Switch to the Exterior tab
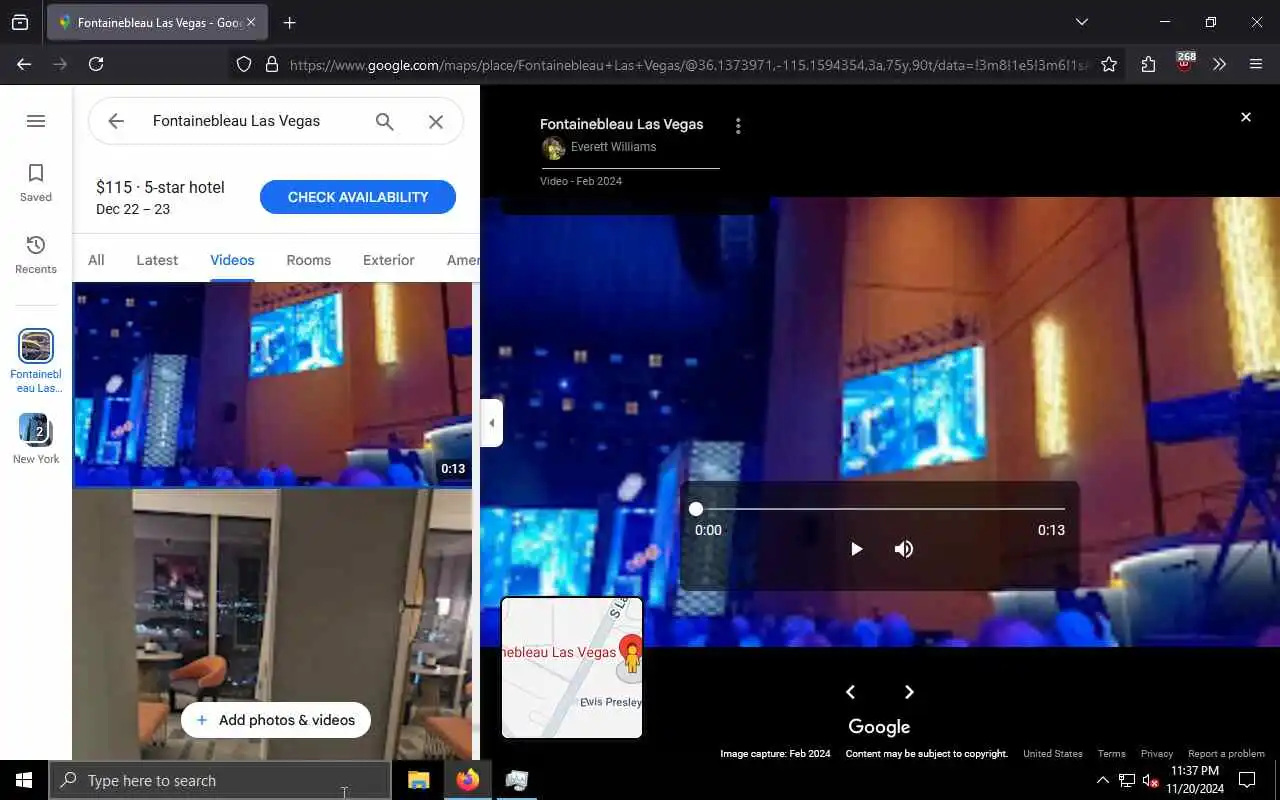 pyautogui.click(x=388, y=260)
